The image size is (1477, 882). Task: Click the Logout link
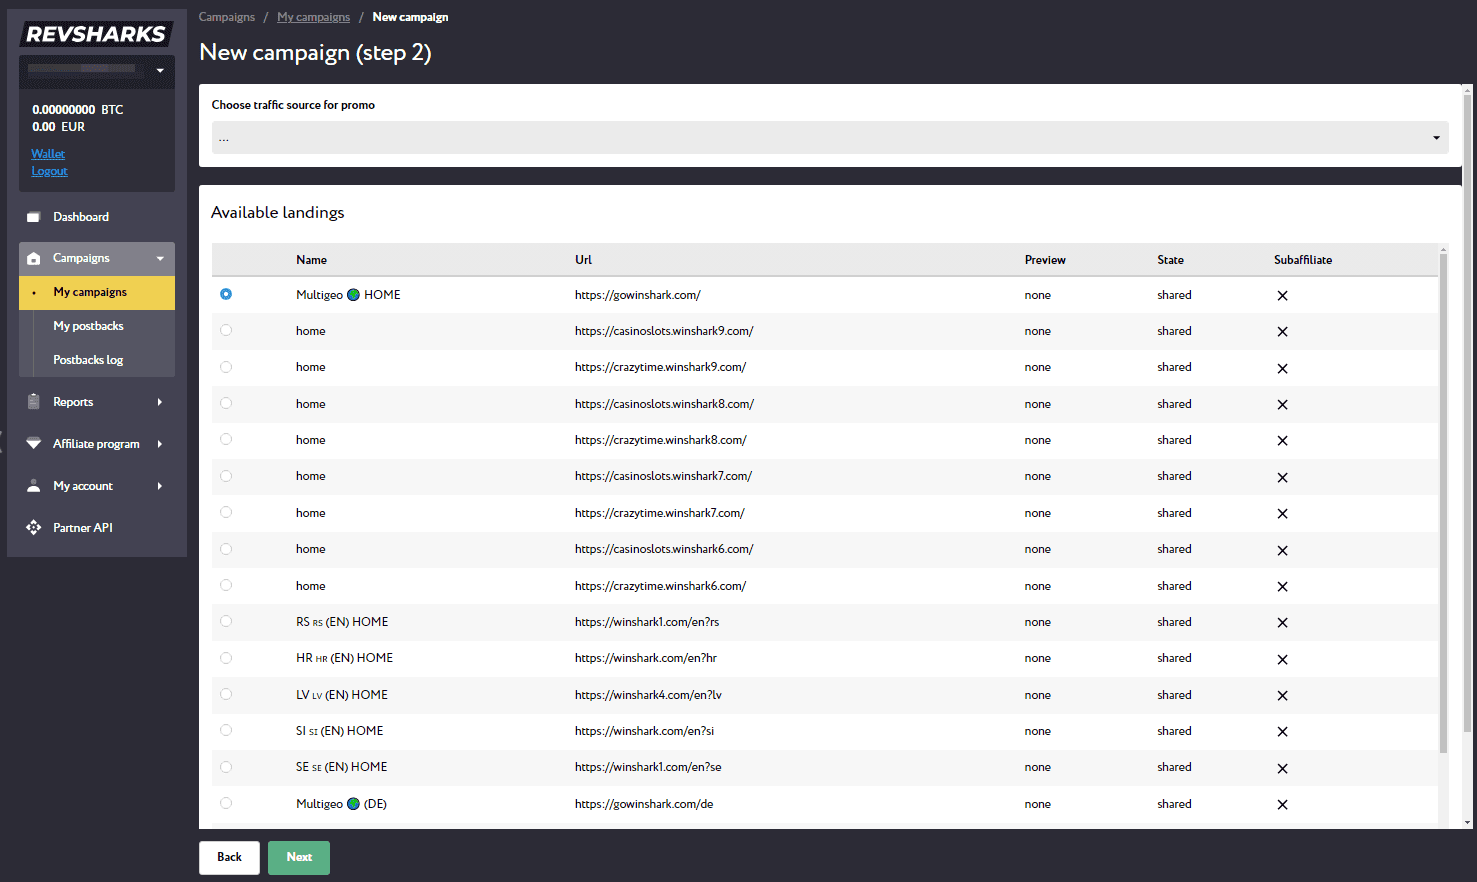click(49, 171)
